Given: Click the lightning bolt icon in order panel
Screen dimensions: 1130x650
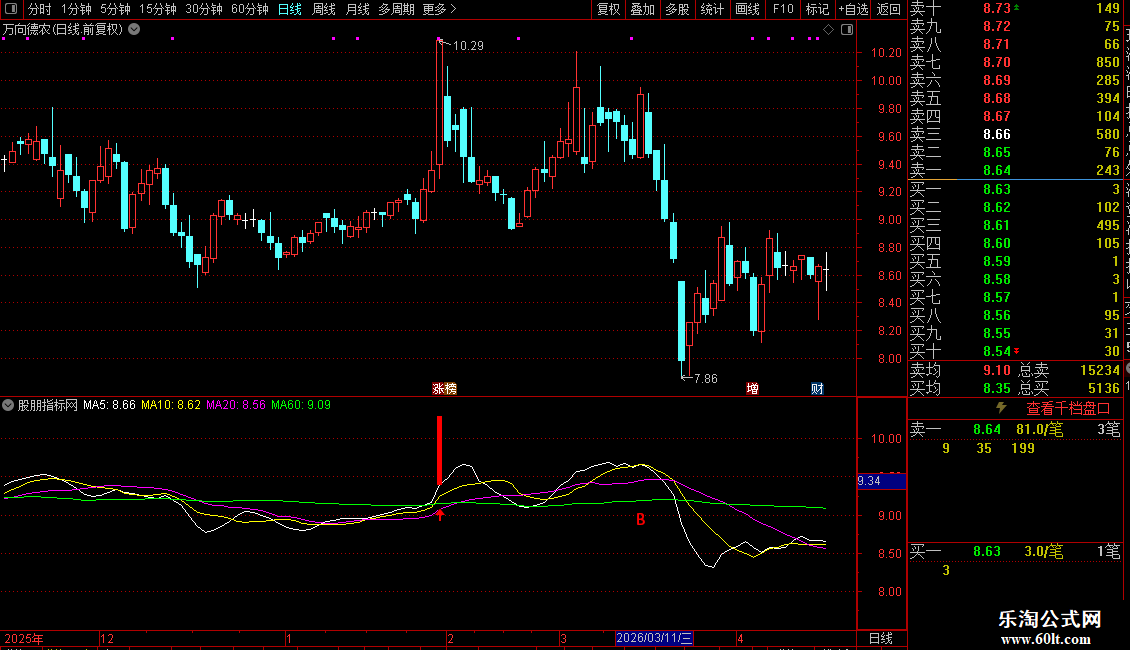Looking at the screenshot, I should click(1001, 408).
